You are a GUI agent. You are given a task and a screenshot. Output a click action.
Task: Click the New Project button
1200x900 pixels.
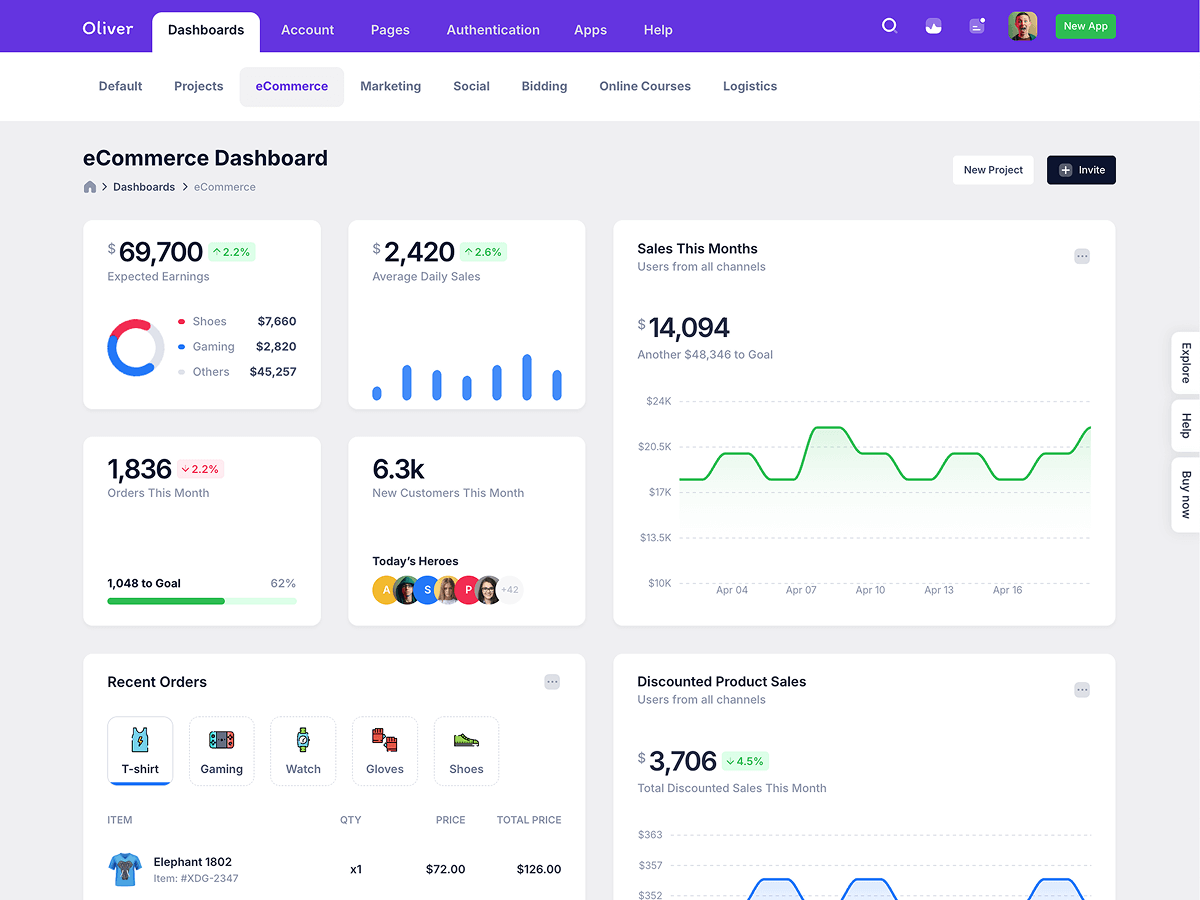click(x=993, y=170)
